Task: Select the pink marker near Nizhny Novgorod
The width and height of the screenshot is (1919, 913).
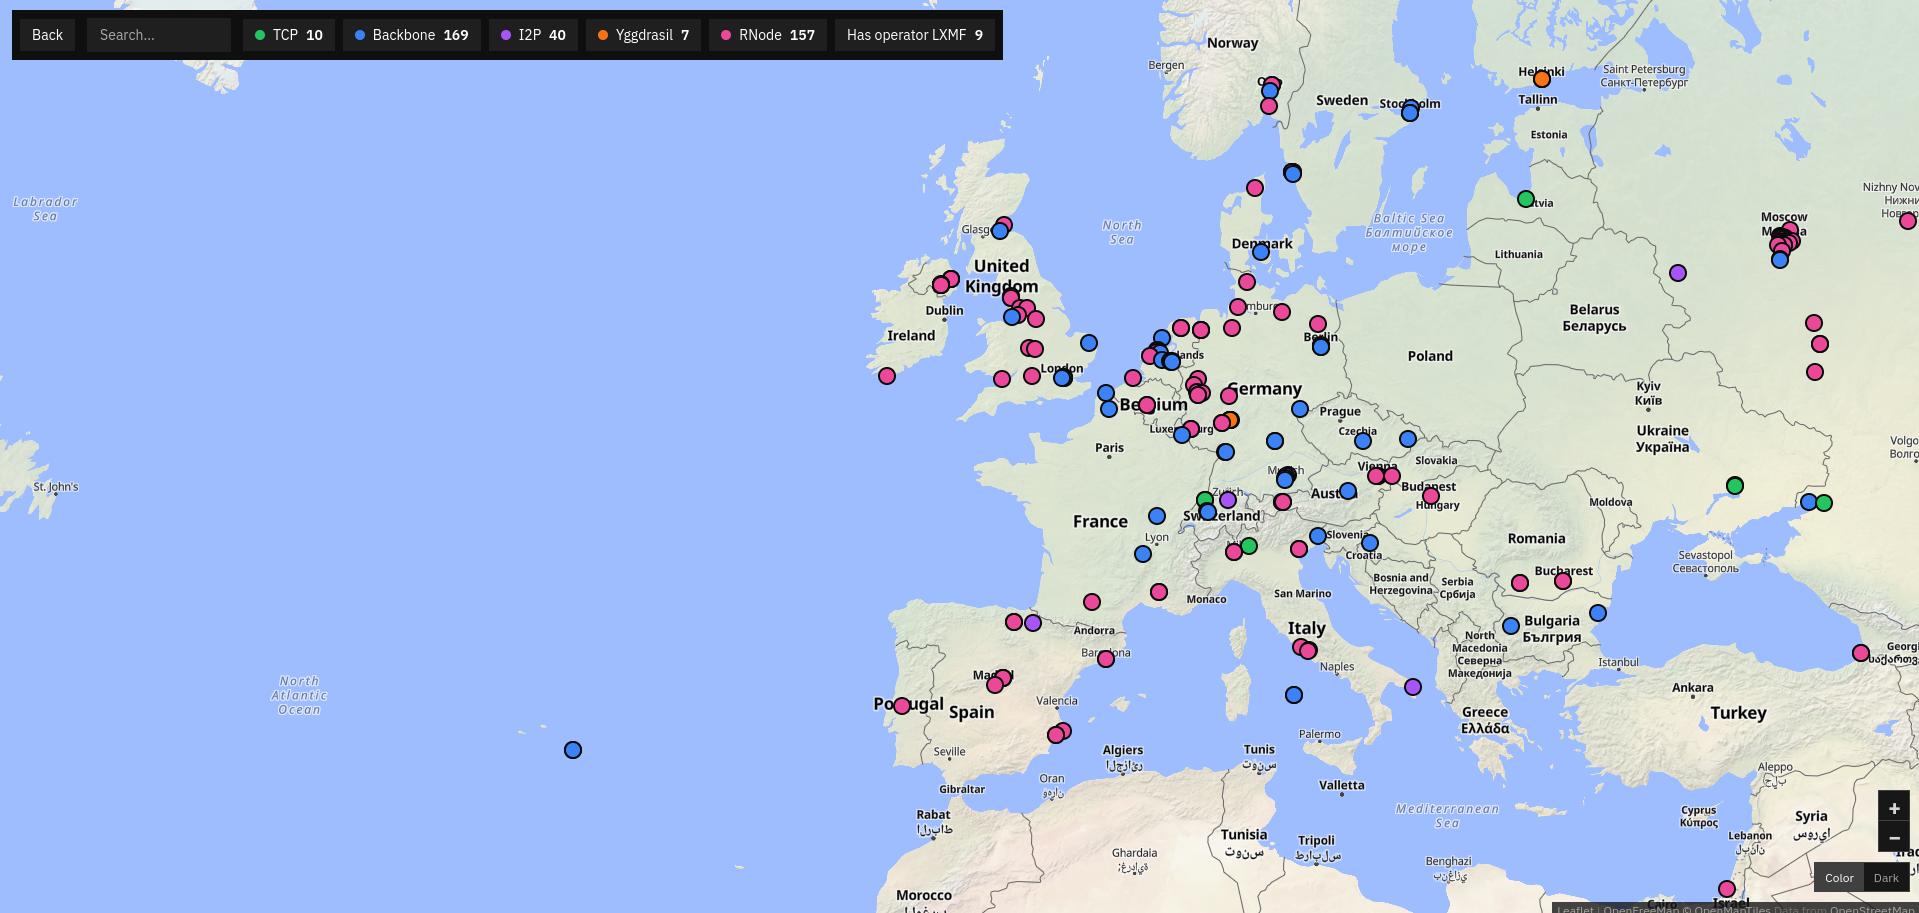Action: point(1908,221)
